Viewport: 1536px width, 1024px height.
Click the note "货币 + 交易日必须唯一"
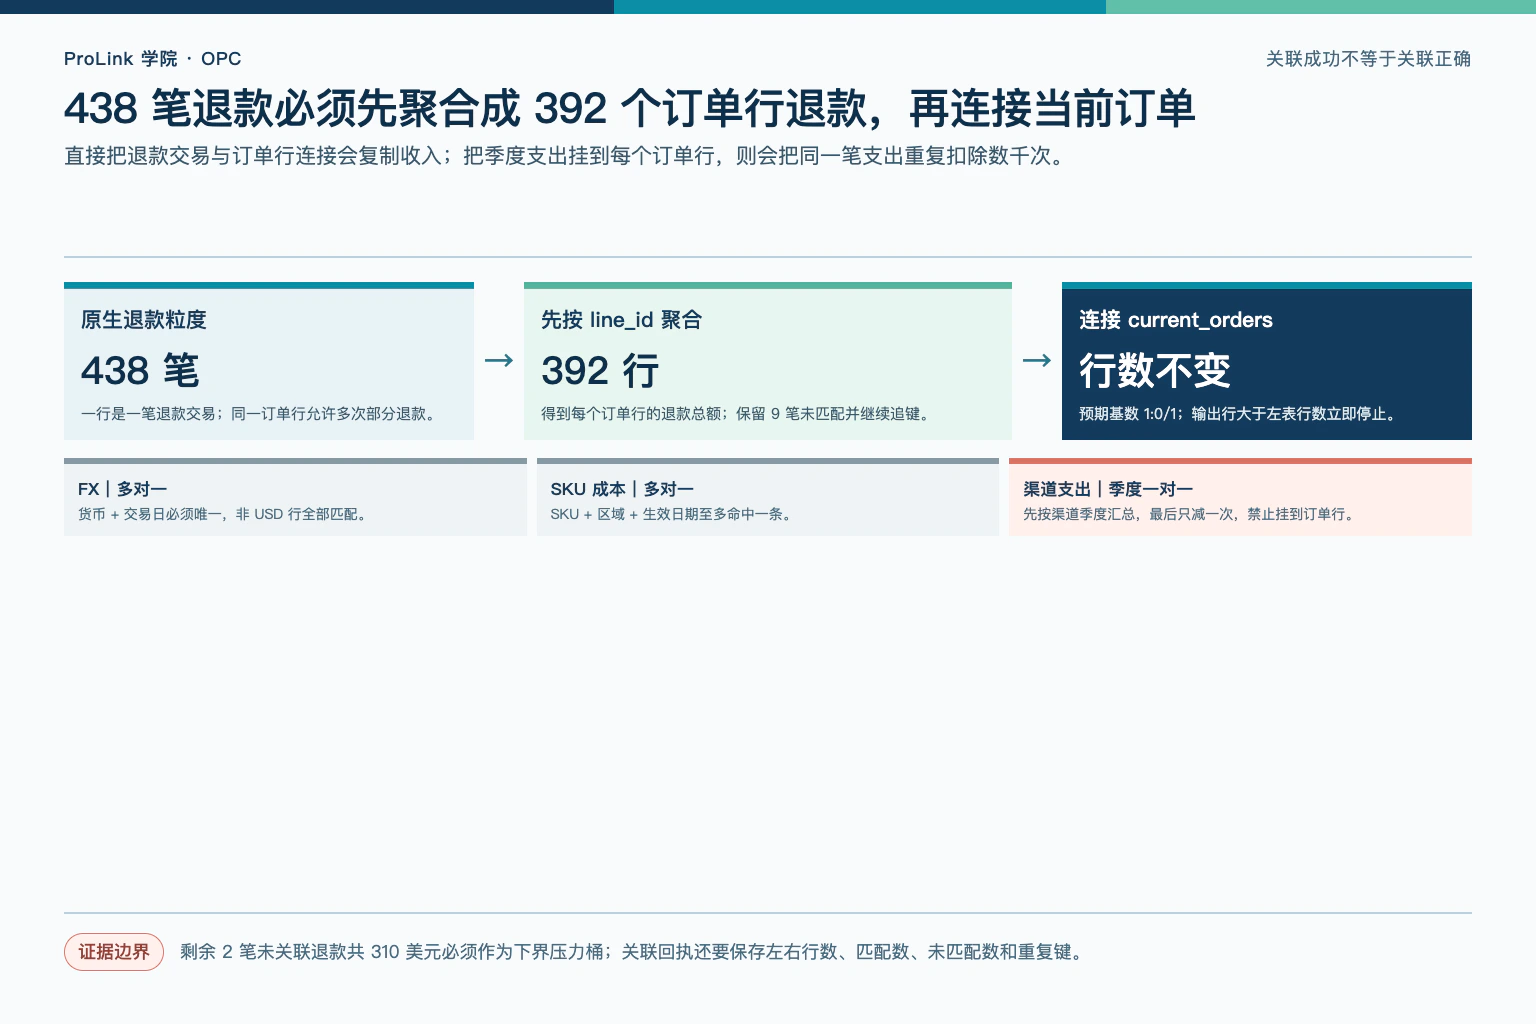[224, 514]
